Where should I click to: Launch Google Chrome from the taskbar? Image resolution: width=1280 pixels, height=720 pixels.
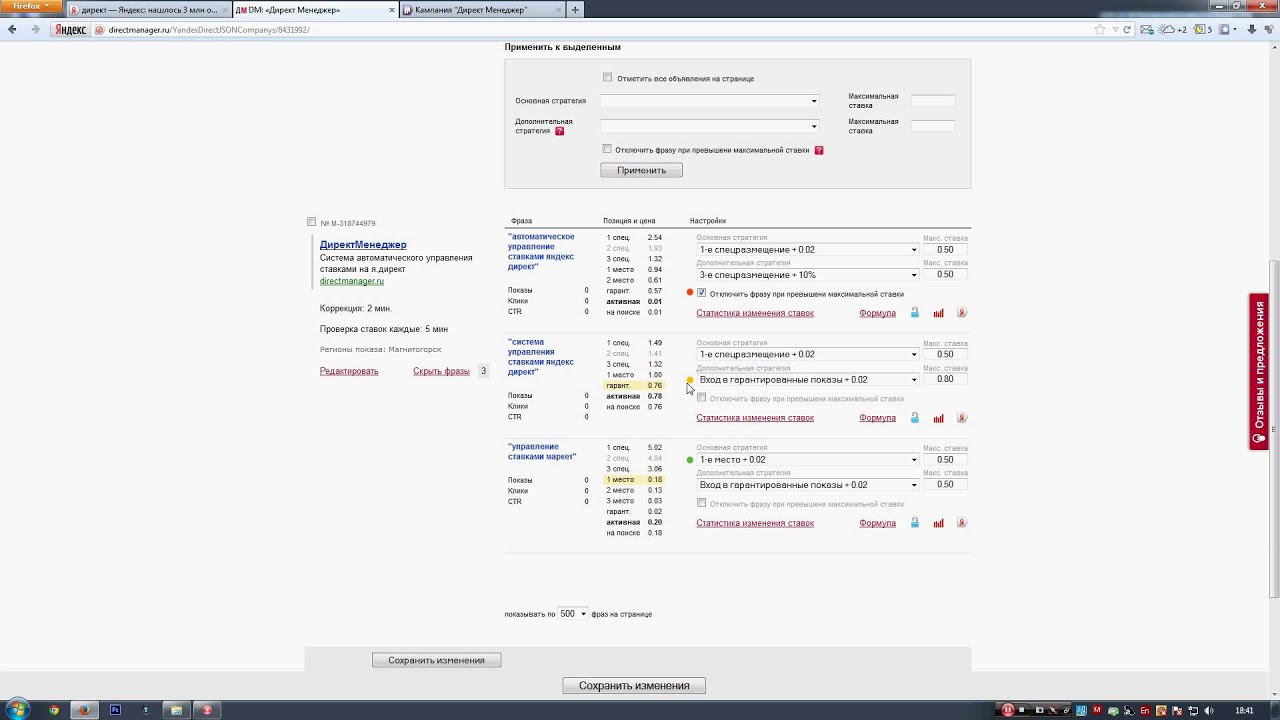click(x=54, y=710)
